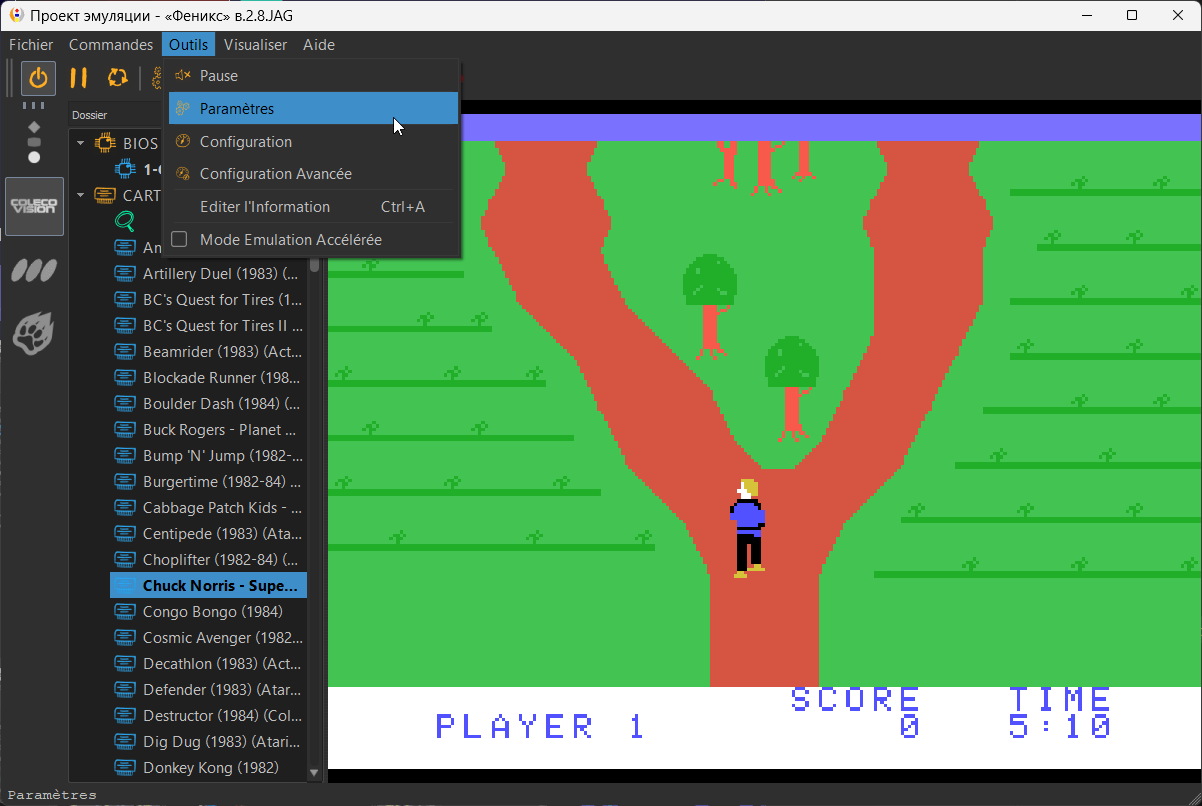Click the gauge icon beside Configuration Avancée
The width and height of the screenshot is (1202, 806).
click(x=183, y=174)
